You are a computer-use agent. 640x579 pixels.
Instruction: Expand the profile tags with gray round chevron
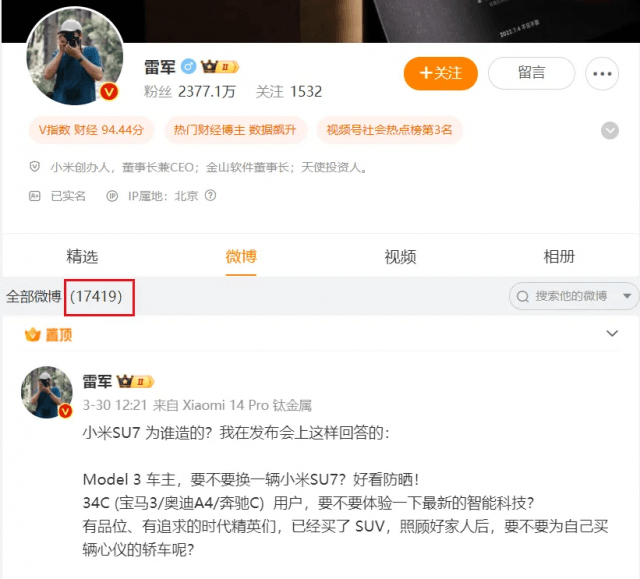pyautogui.click(x=610, y=131)
